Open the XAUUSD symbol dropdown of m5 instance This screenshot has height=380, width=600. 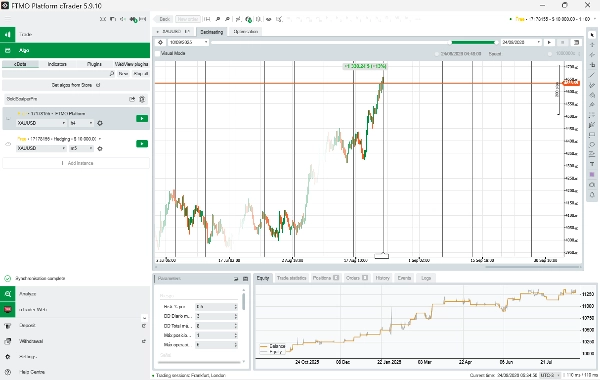(41, 148)
